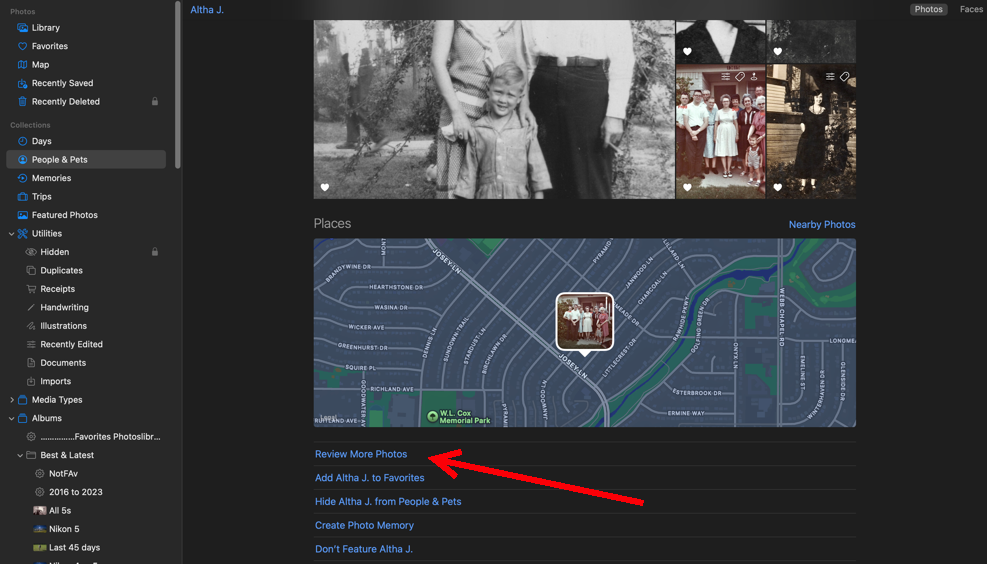The image size is (987, 564).
Task: Switch to the Photos tab
Action: pyautogui.click(x=928, y=9)
